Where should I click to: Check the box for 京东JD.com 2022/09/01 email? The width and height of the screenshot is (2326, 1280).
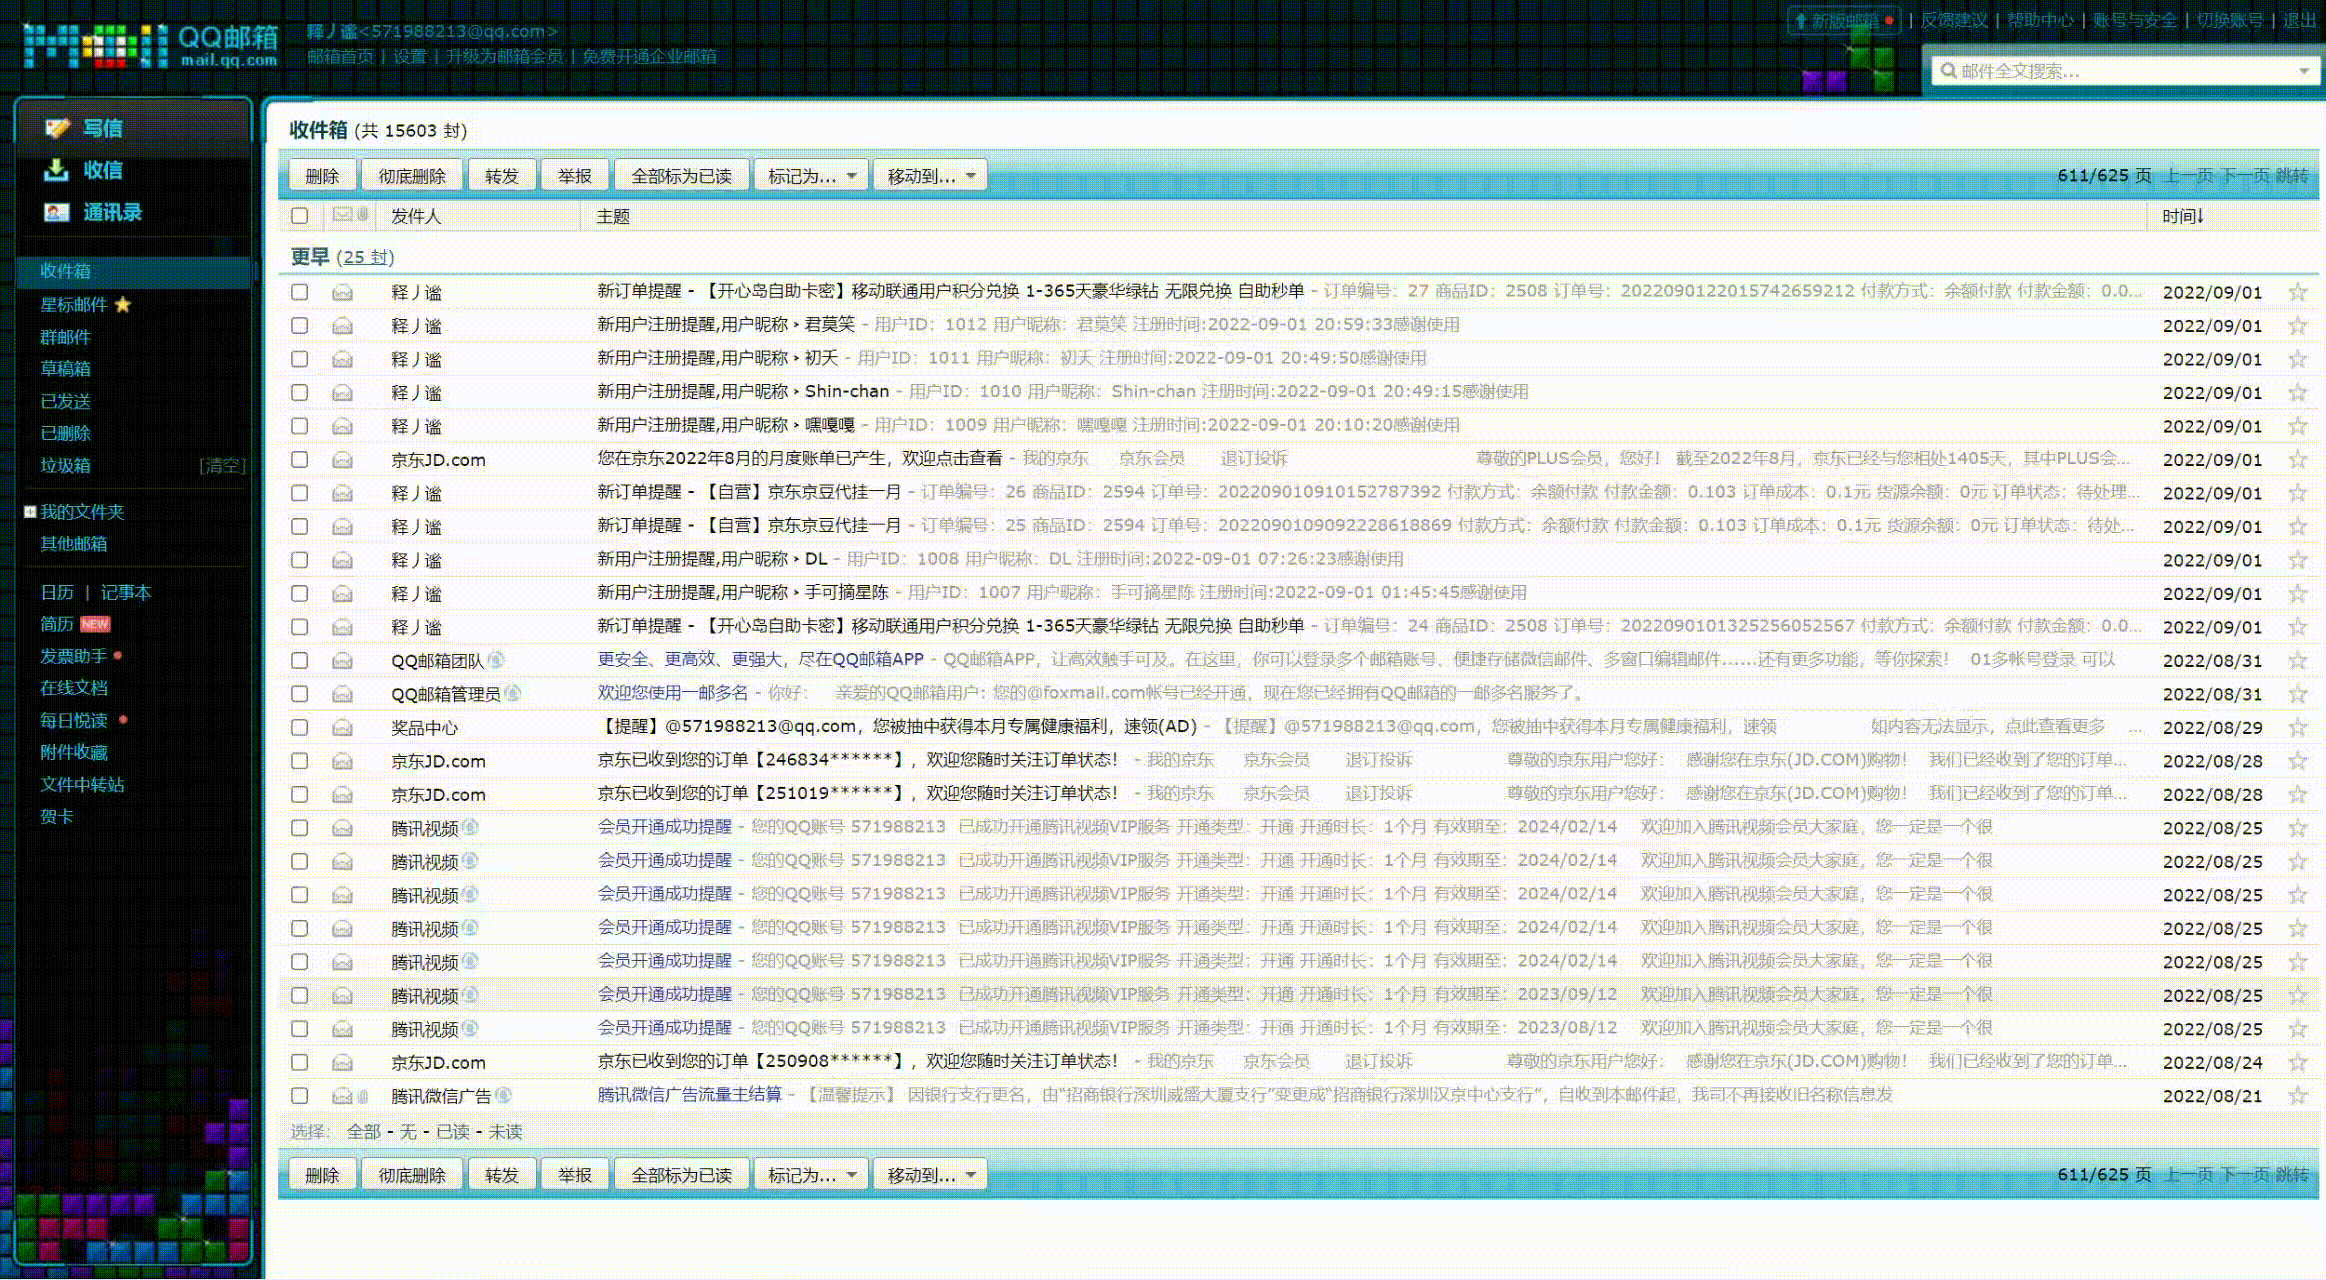tap(299, 460)
